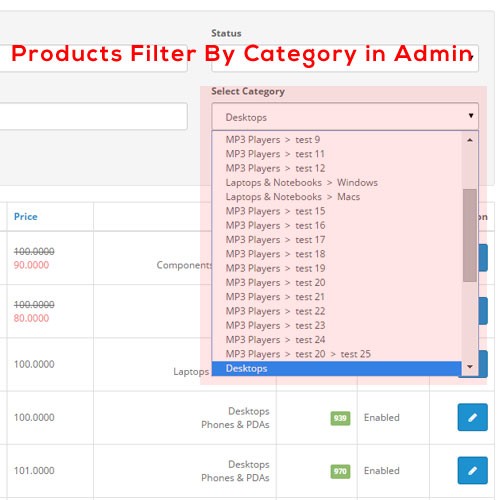Click the 939 quantity badge
This screenshot has width=500, height=500.
(340, 418)
